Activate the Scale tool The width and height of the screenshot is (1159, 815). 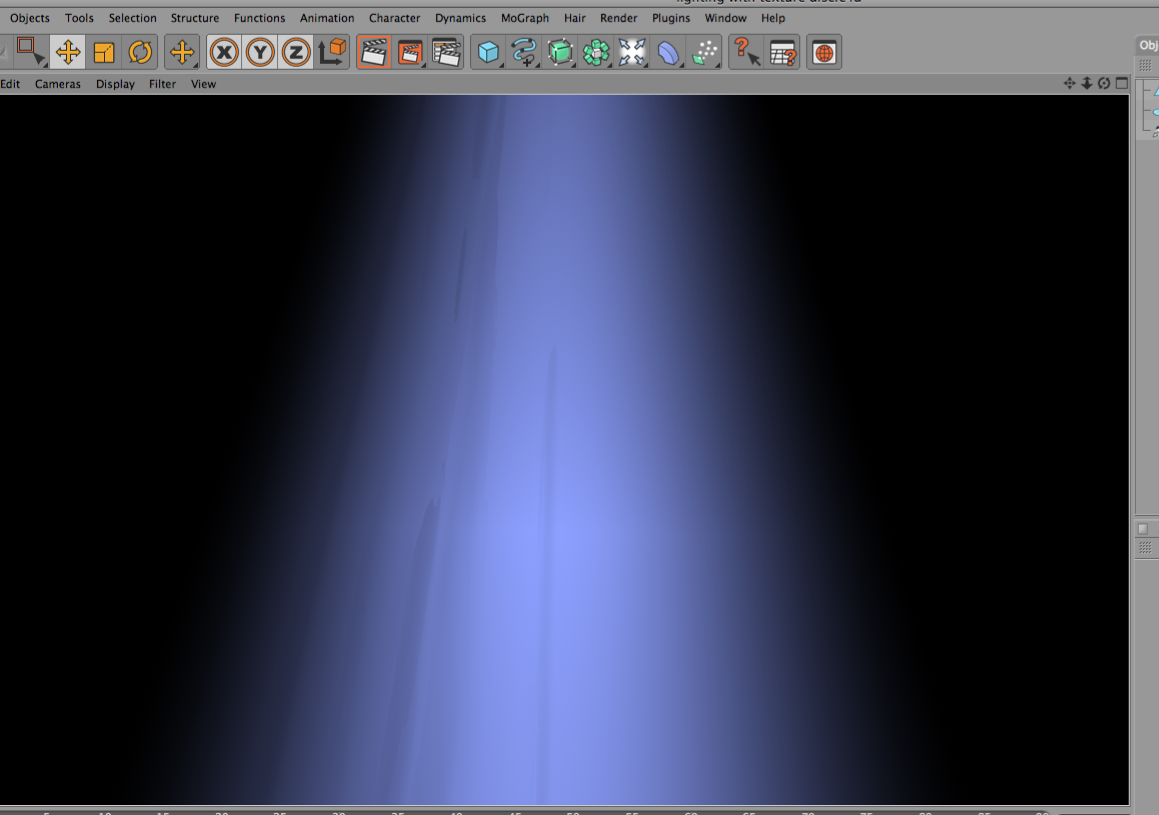[x=103, y=52]
